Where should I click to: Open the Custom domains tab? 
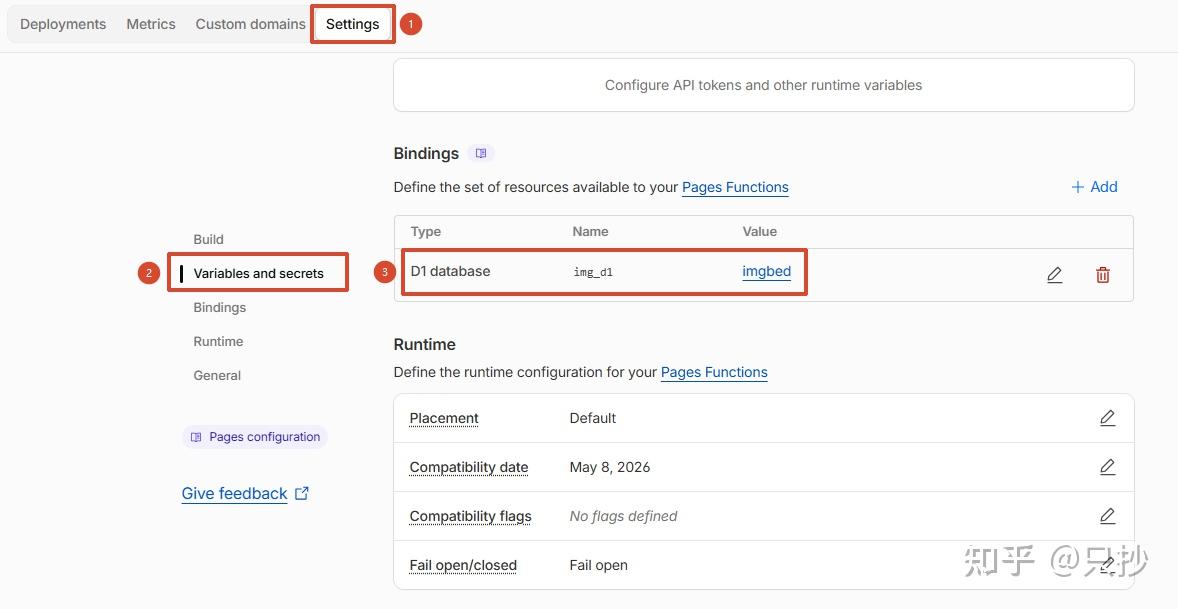(250, 24)
